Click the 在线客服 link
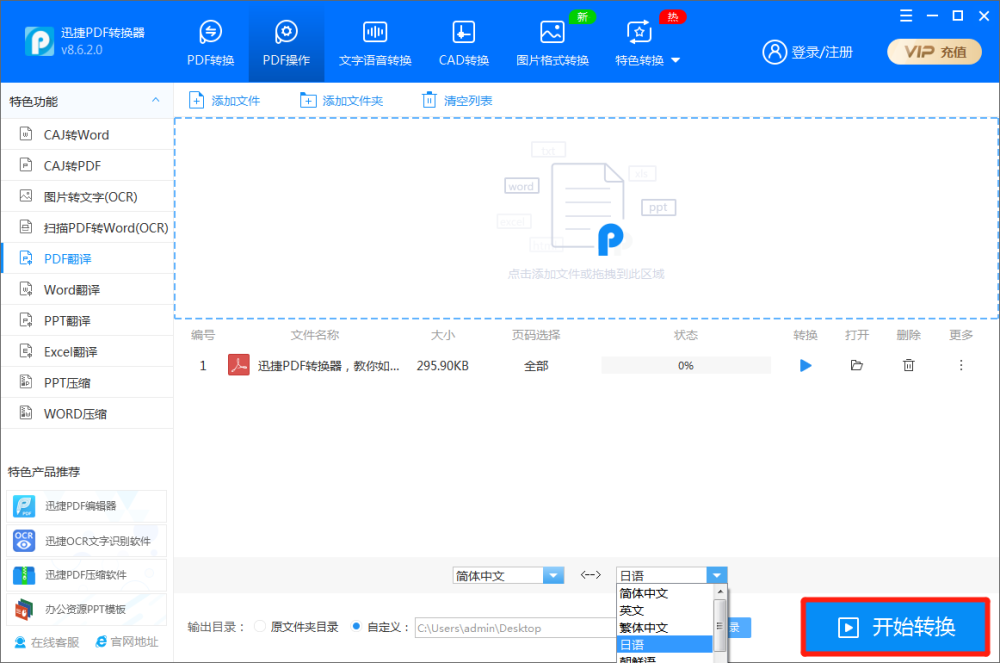Screen dimensions: 1000x663 coord(47,642)
